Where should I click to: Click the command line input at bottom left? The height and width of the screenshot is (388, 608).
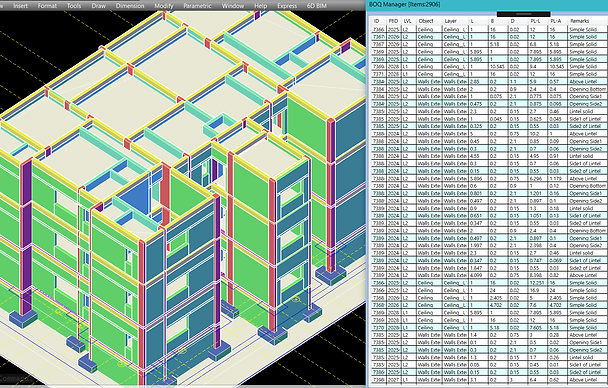(17, 379)
